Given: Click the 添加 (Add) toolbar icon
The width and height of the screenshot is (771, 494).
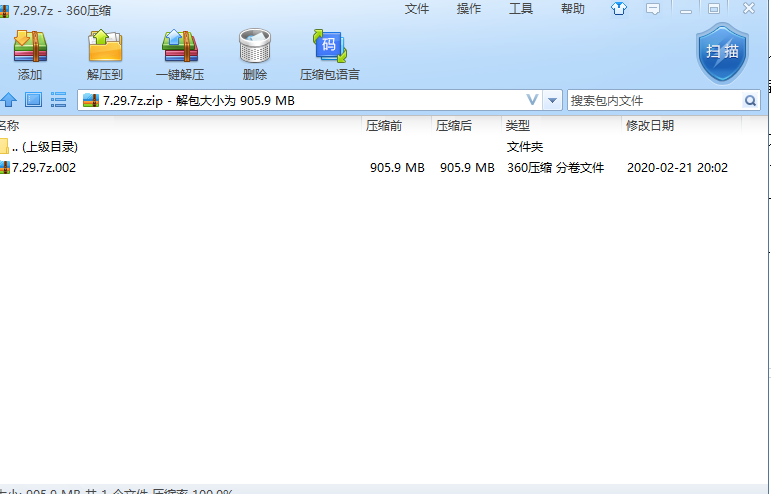Looking at the screenshot, I should click(30, 46).
